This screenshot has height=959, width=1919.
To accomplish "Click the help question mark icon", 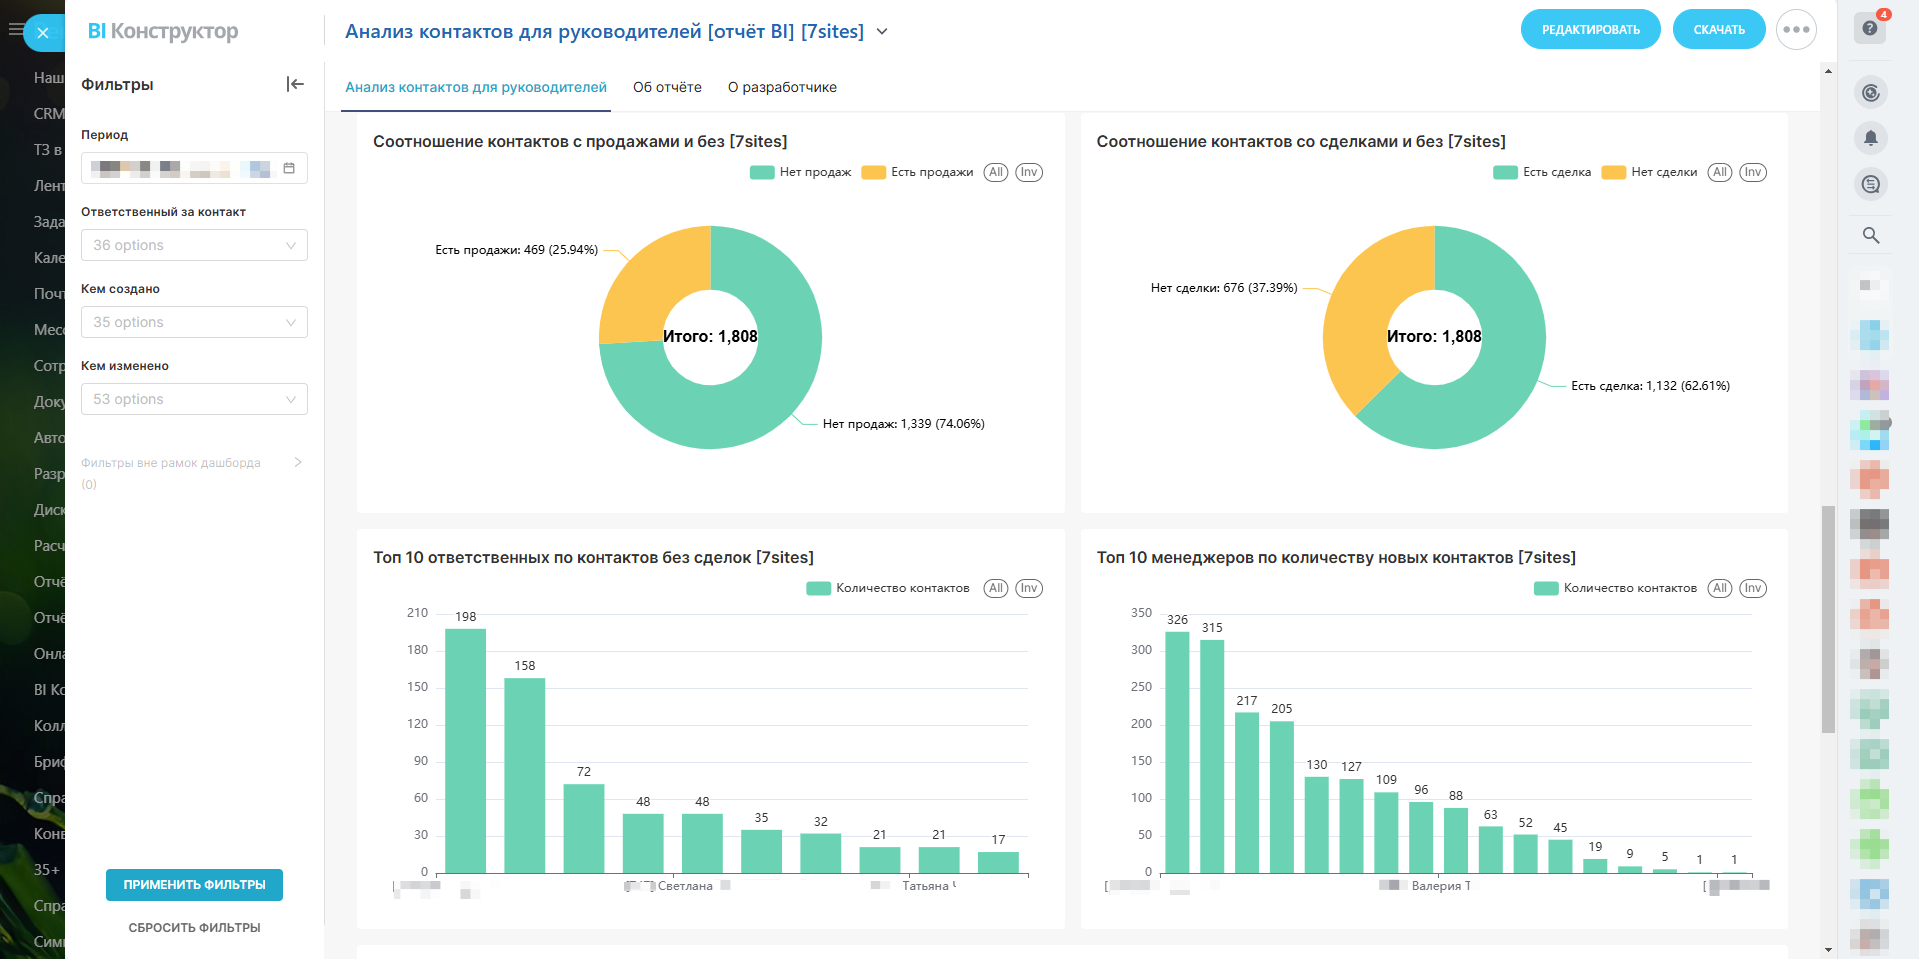I will pyautogui.click(x=1870, y=28).
